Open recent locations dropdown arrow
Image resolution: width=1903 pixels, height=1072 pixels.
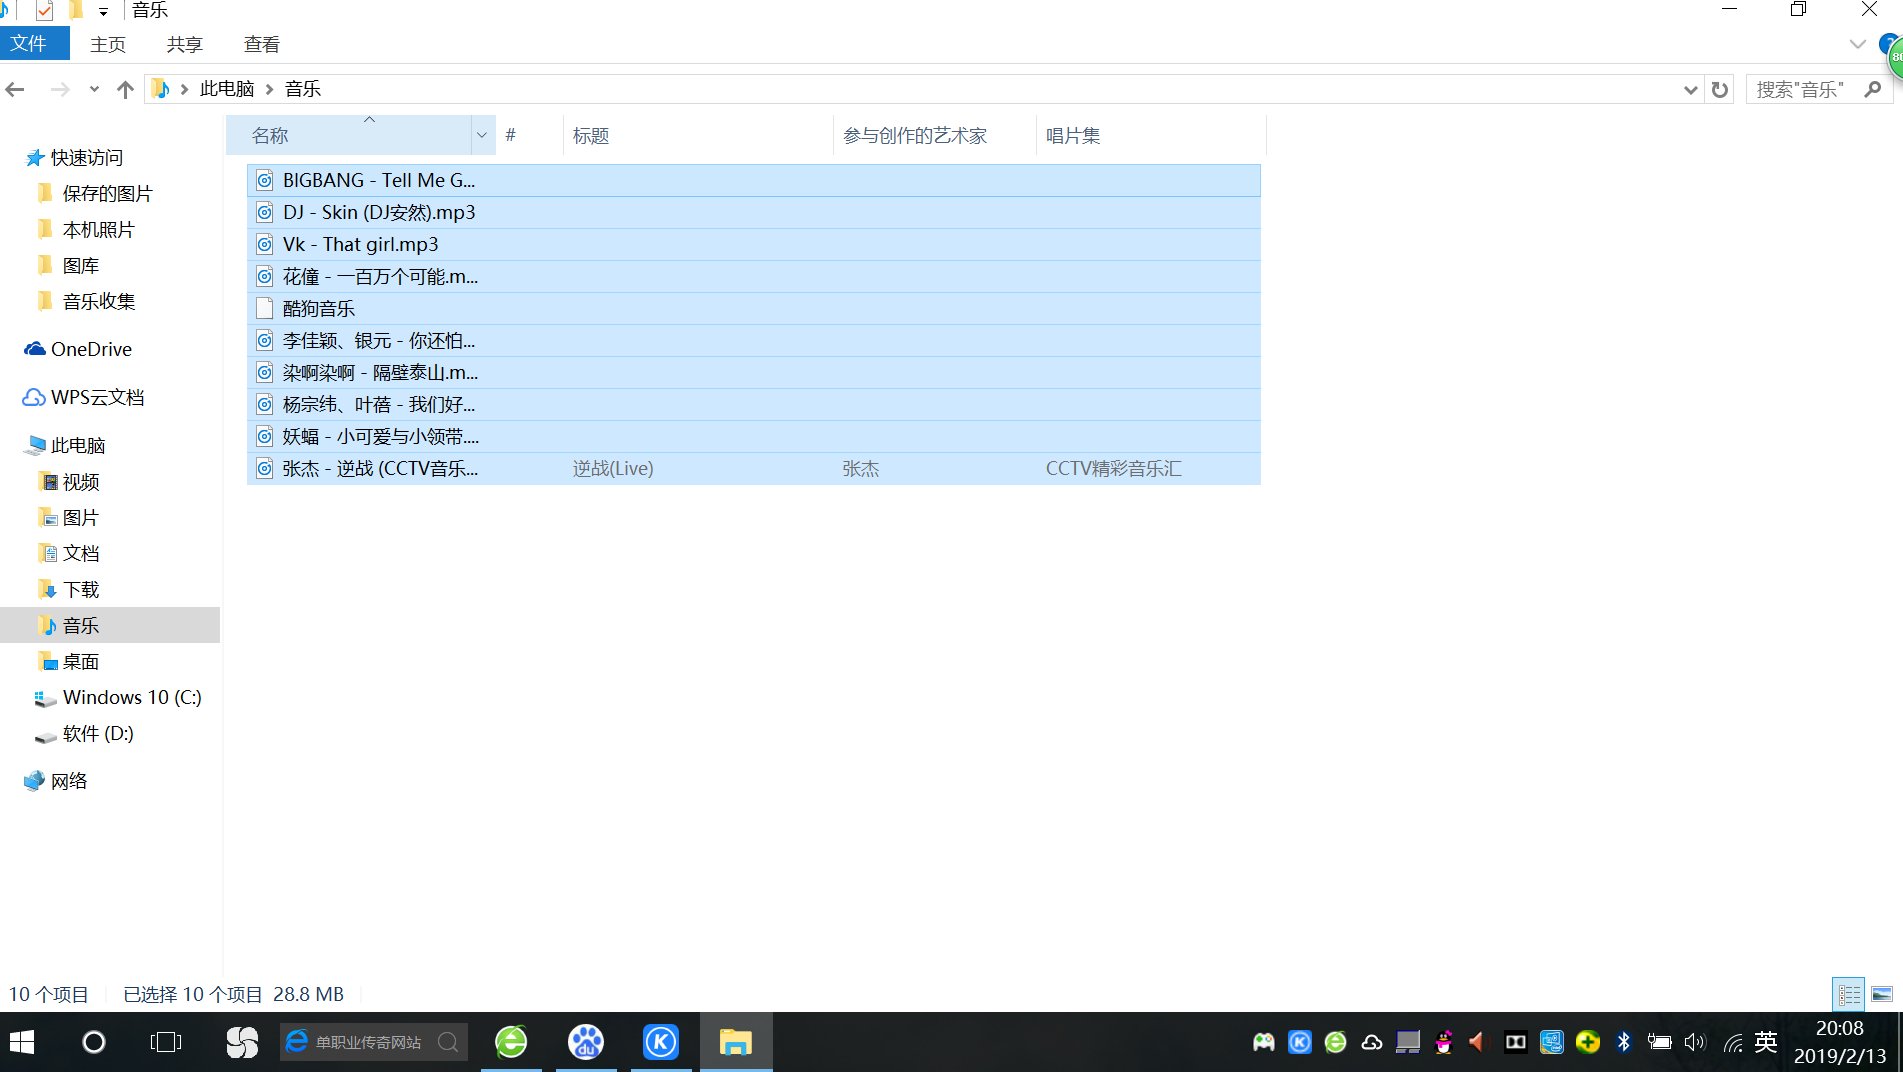click(94, 90)
